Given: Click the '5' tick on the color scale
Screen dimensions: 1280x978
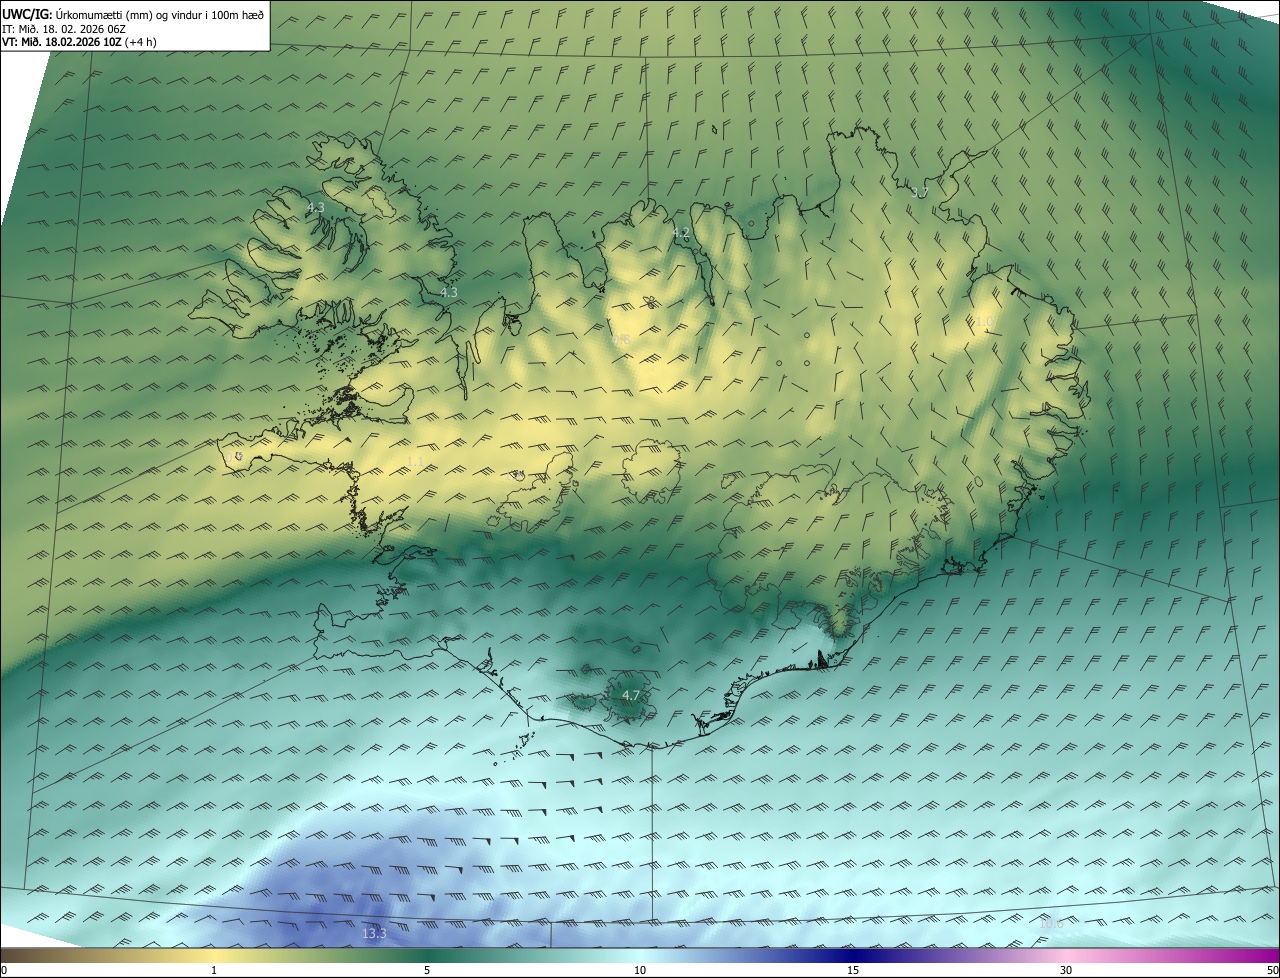Looking at the screenshot, I should (427, 970).
